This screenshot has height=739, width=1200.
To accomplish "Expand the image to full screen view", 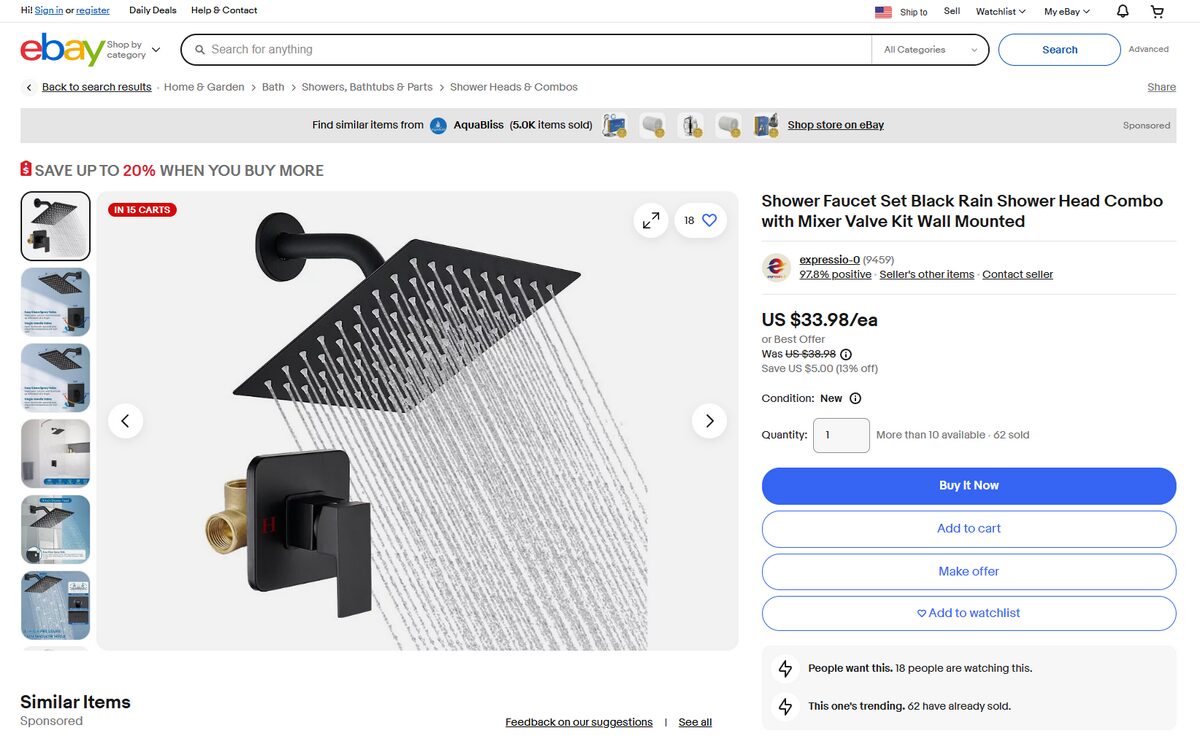I will pyautogui.click(x=651, y=220).
